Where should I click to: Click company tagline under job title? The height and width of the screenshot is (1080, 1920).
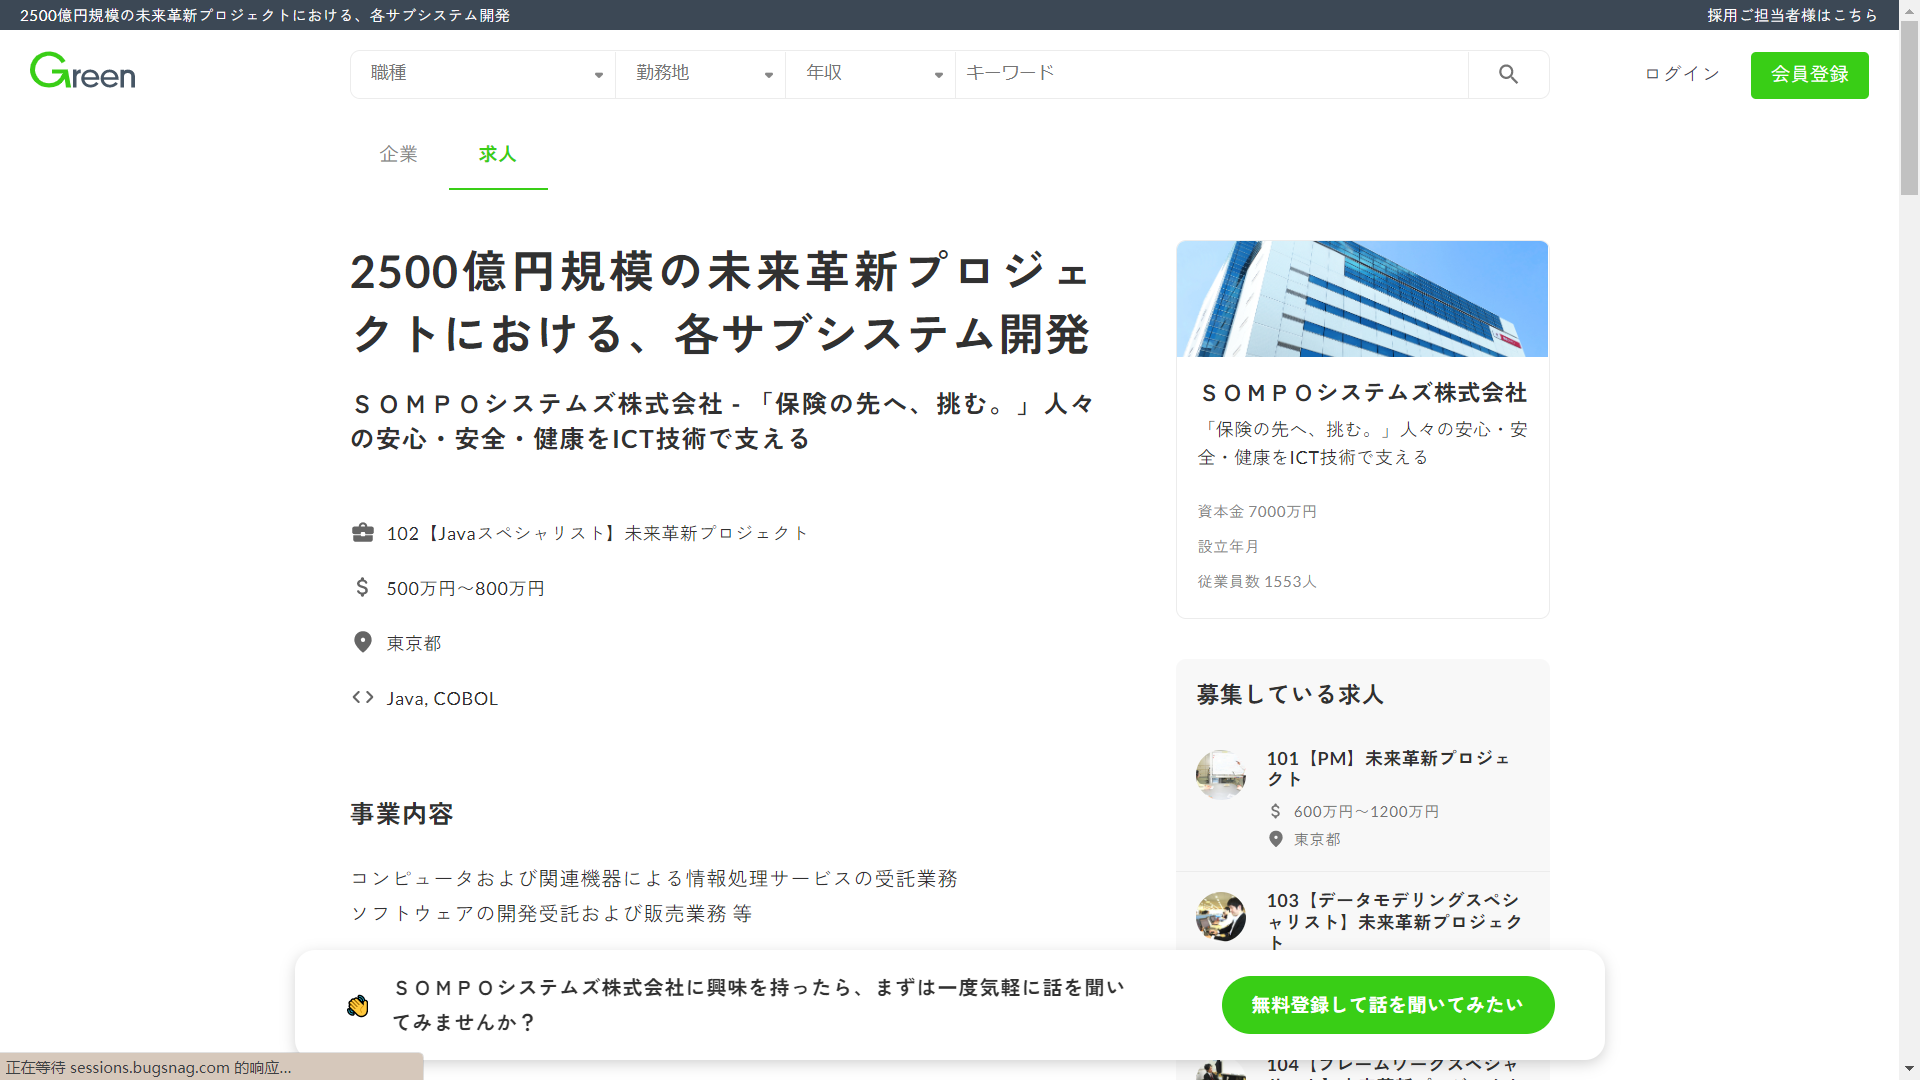(722, 421)
